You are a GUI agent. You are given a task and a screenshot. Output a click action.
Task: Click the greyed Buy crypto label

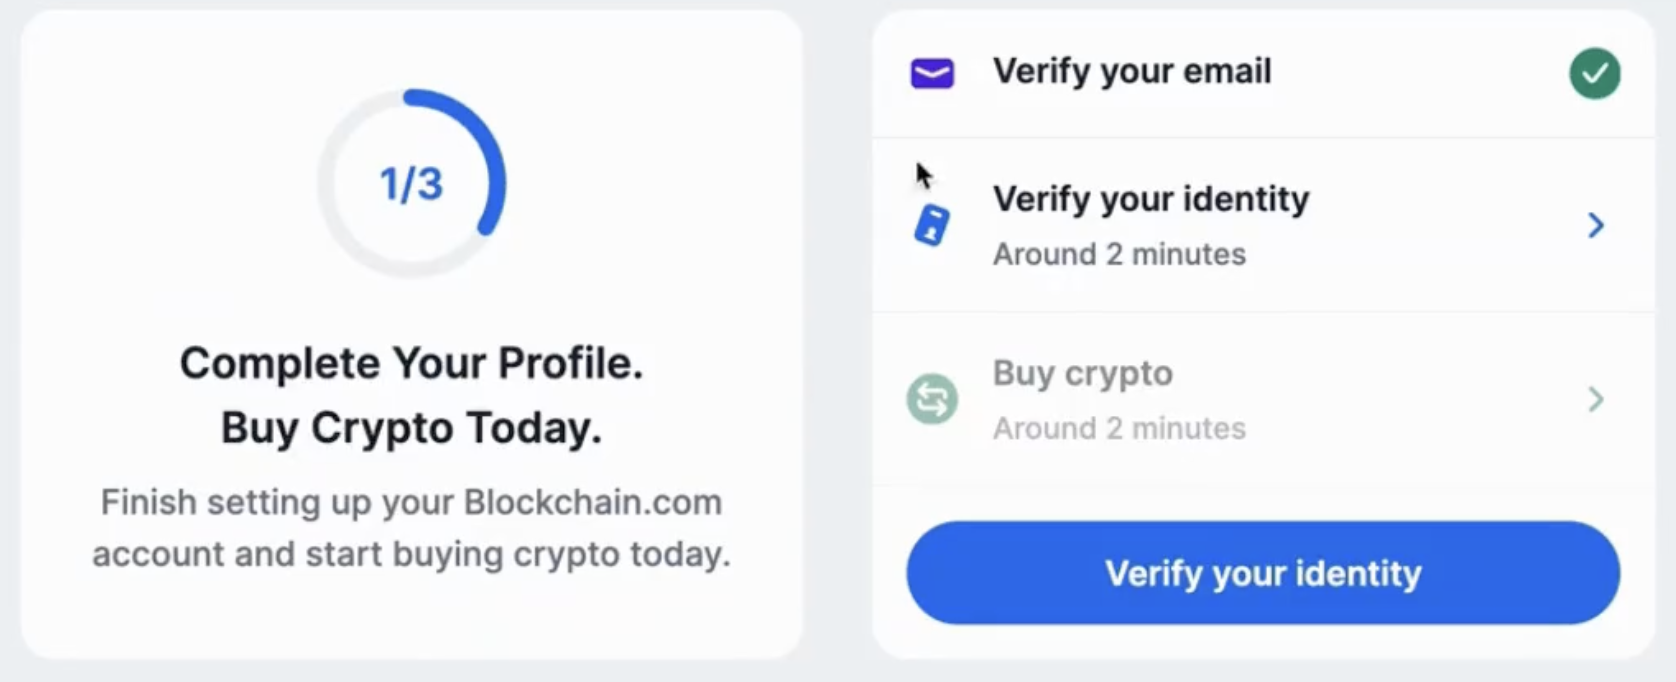coord(1082,373)
